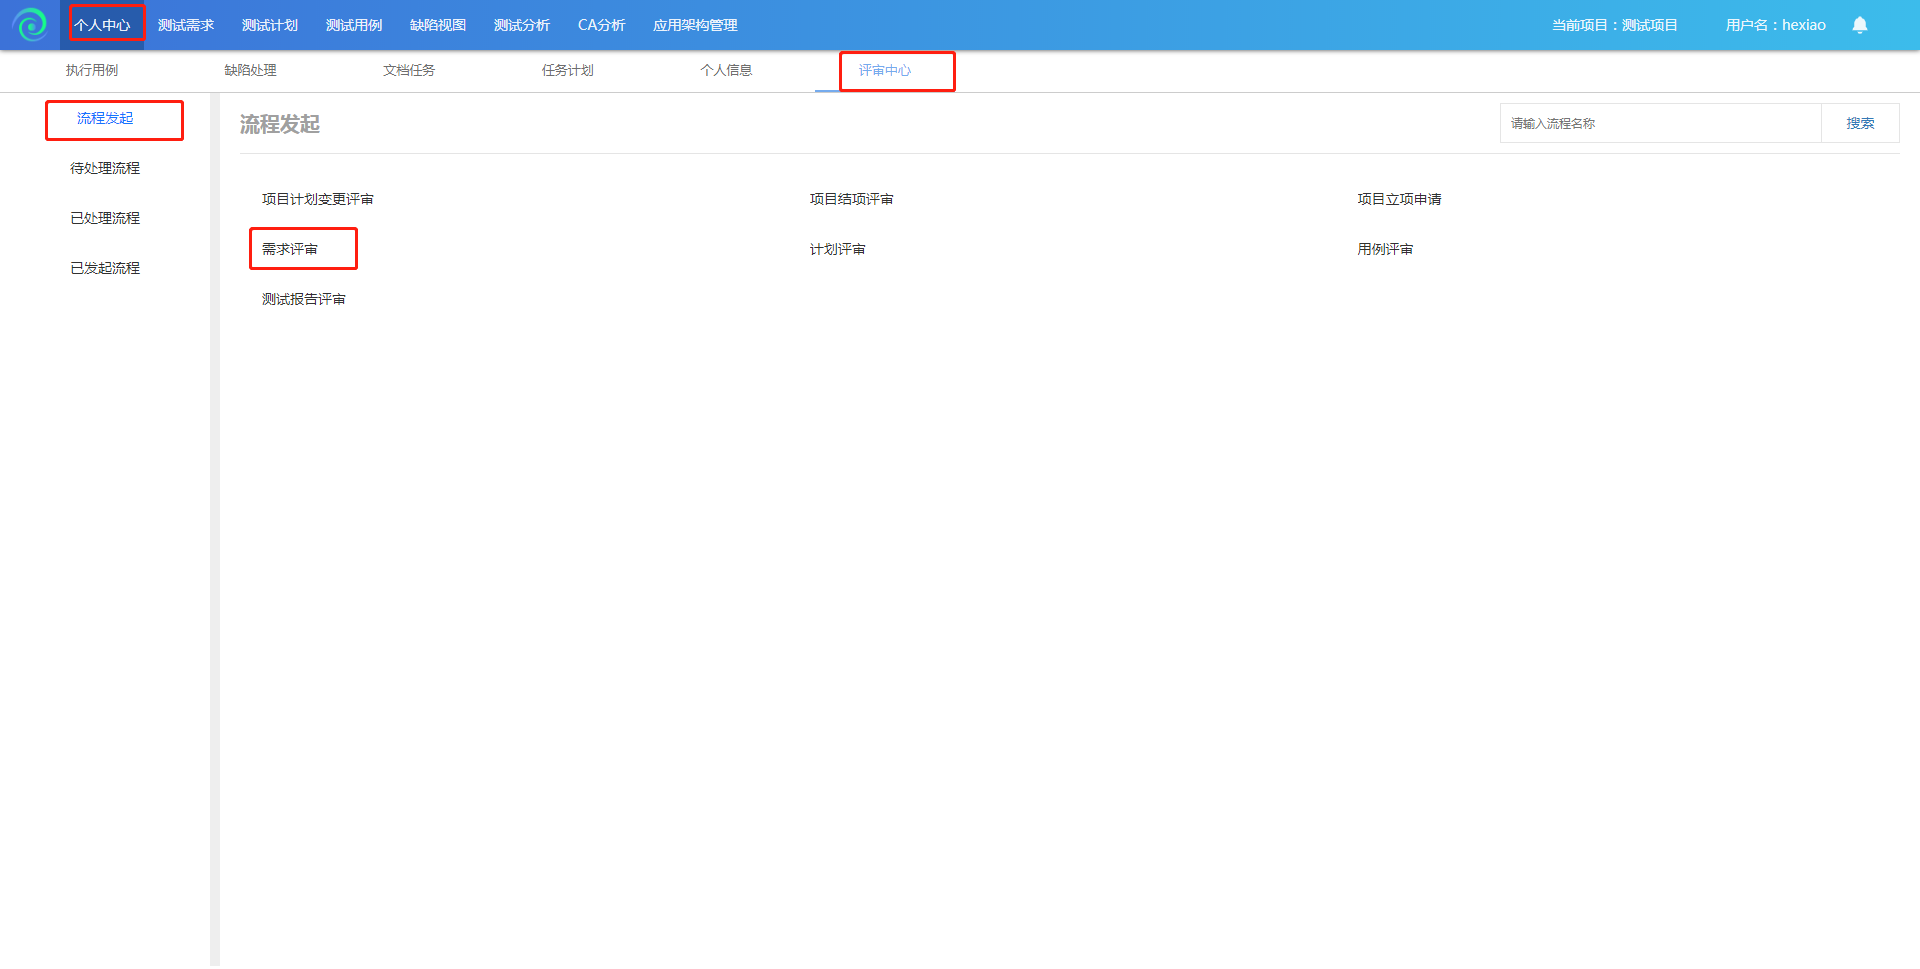Image resolution: width=1920 pixels, height=969 pixels.
Task: Open the notification bell
Action: coord(1859,25)
